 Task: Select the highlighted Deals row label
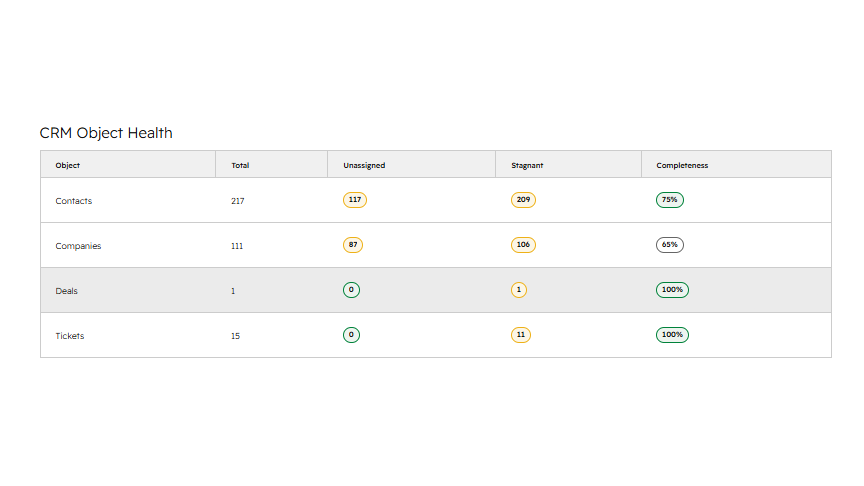tap(66, 291)
